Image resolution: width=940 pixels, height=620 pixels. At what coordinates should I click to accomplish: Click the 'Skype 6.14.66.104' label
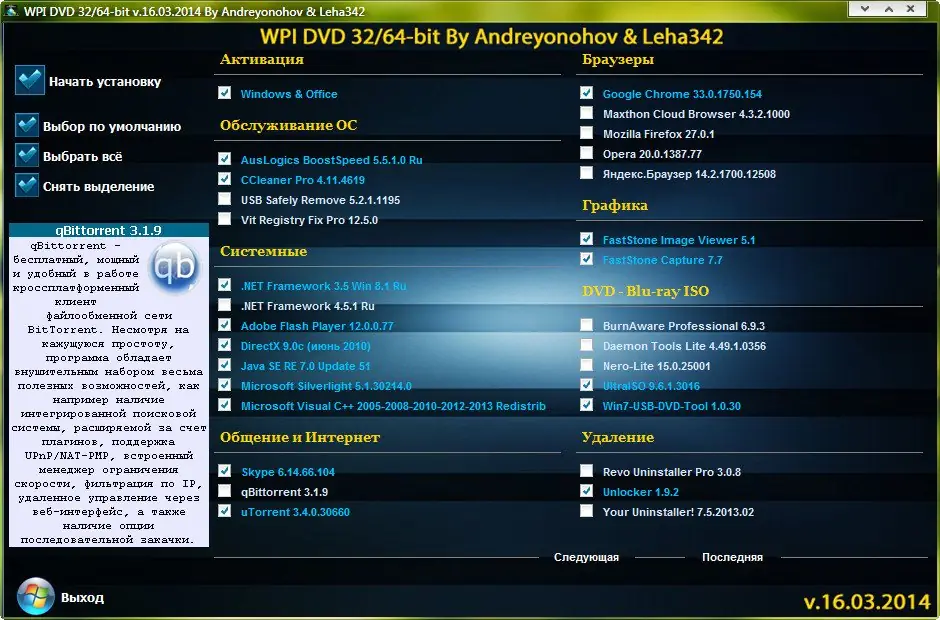[288, 472]
